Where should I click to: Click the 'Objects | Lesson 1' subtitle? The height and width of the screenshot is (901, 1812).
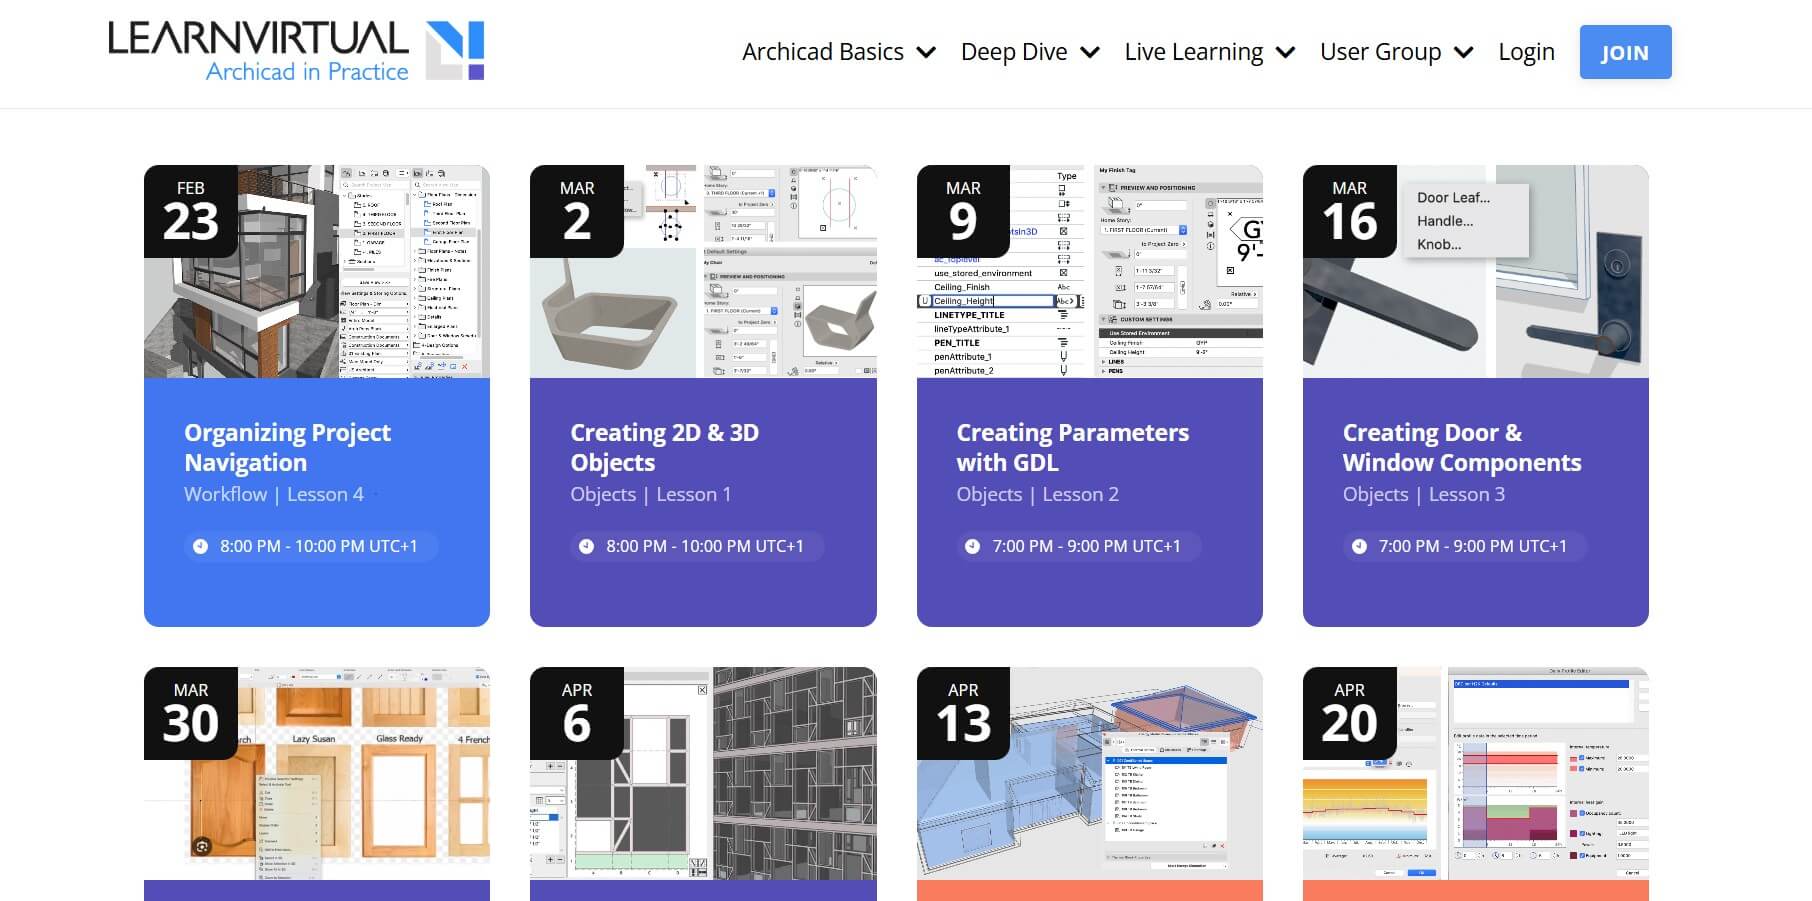tap(651, 494)
